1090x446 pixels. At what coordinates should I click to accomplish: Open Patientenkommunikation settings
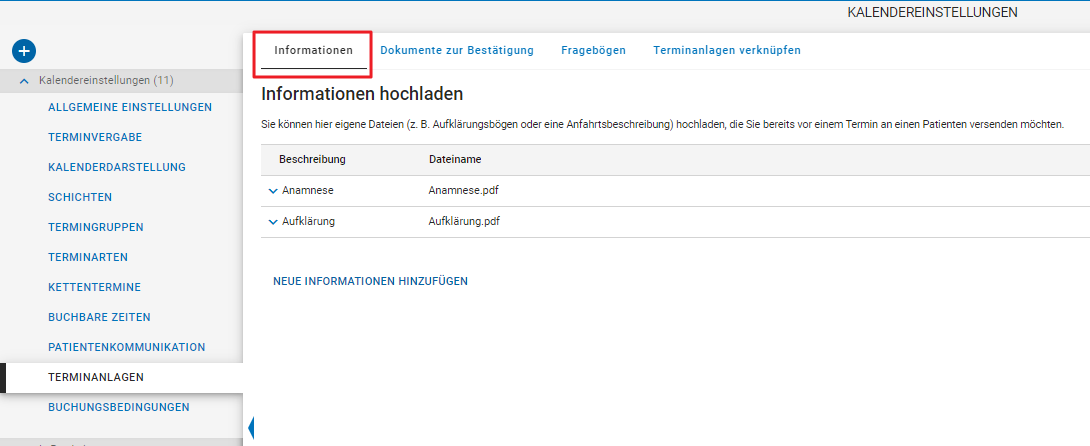point(126,347)
